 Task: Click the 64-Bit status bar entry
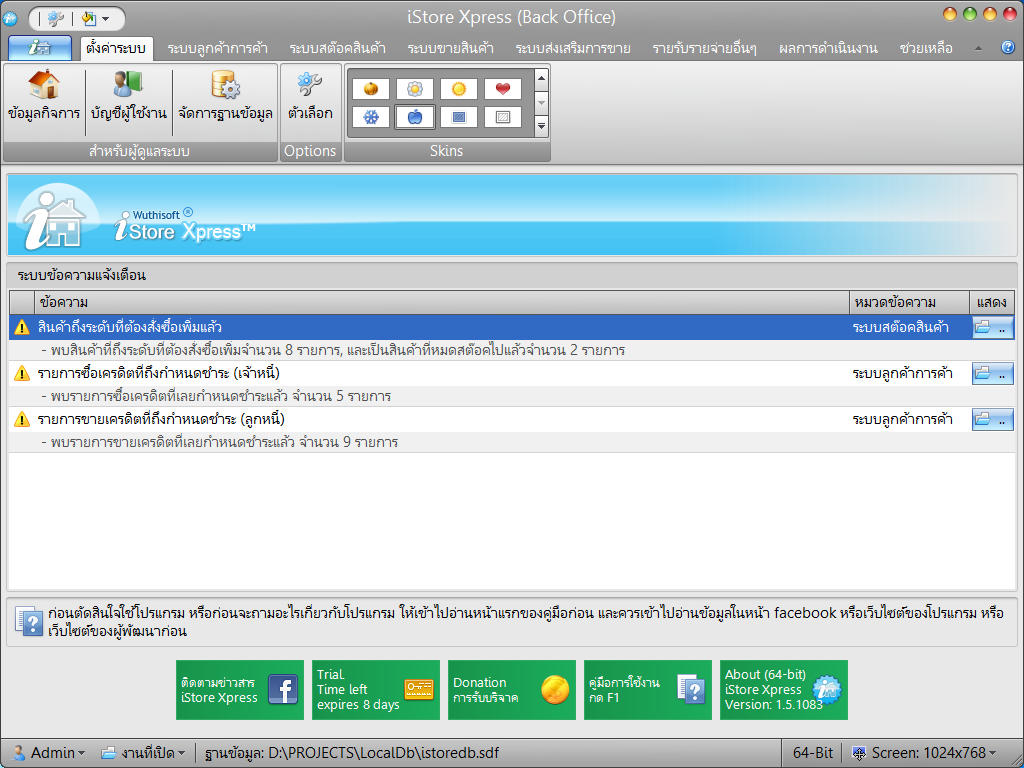coord(812,753)
